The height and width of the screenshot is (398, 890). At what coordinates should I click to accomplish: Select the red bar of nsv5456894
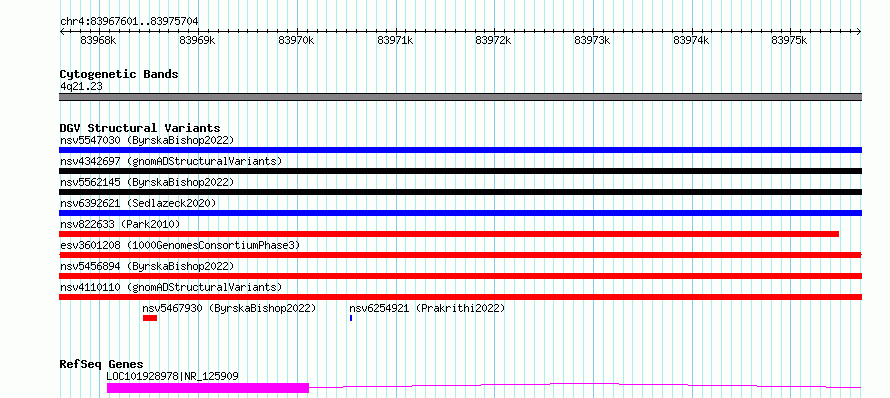click(460, 276)
